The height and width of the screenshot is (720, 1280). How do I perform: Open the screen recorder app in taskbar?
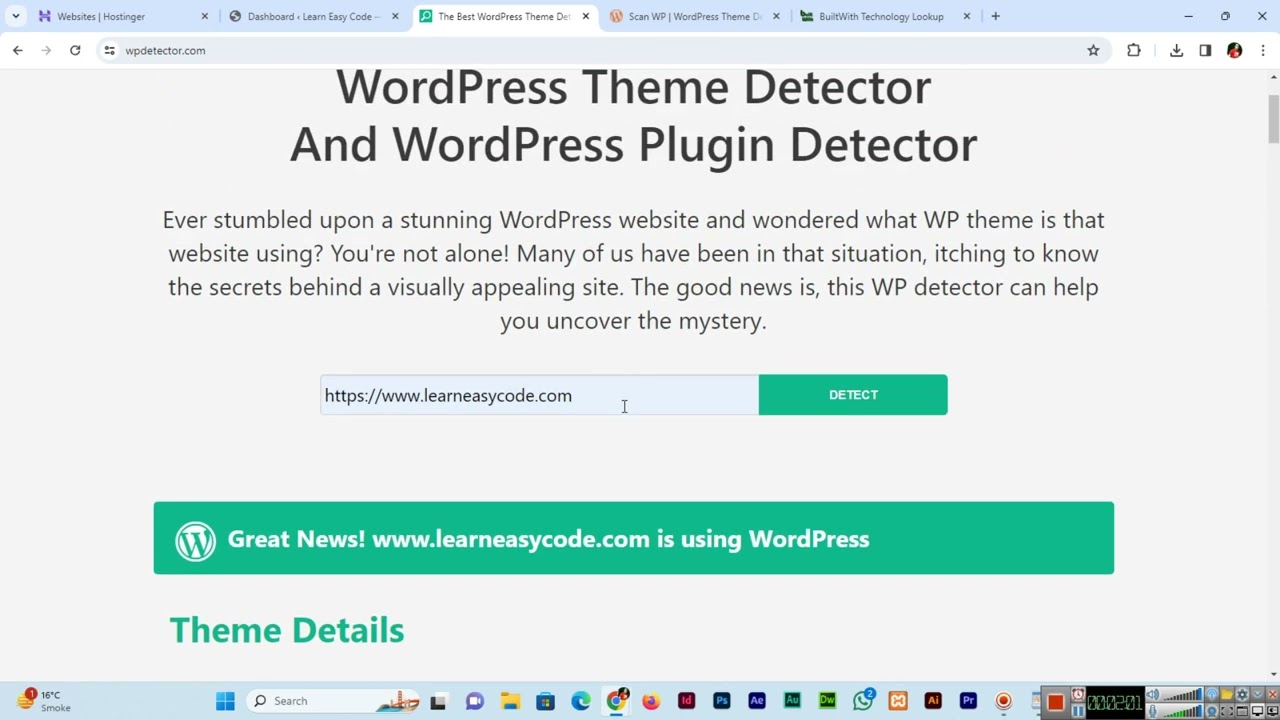coord(1003,701)
